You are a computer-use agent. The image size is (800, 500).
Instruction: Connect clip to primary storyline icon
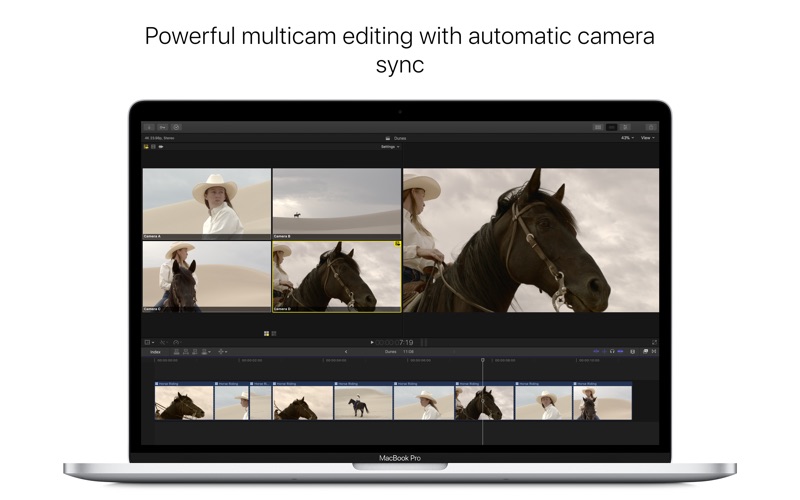point(177,352)
